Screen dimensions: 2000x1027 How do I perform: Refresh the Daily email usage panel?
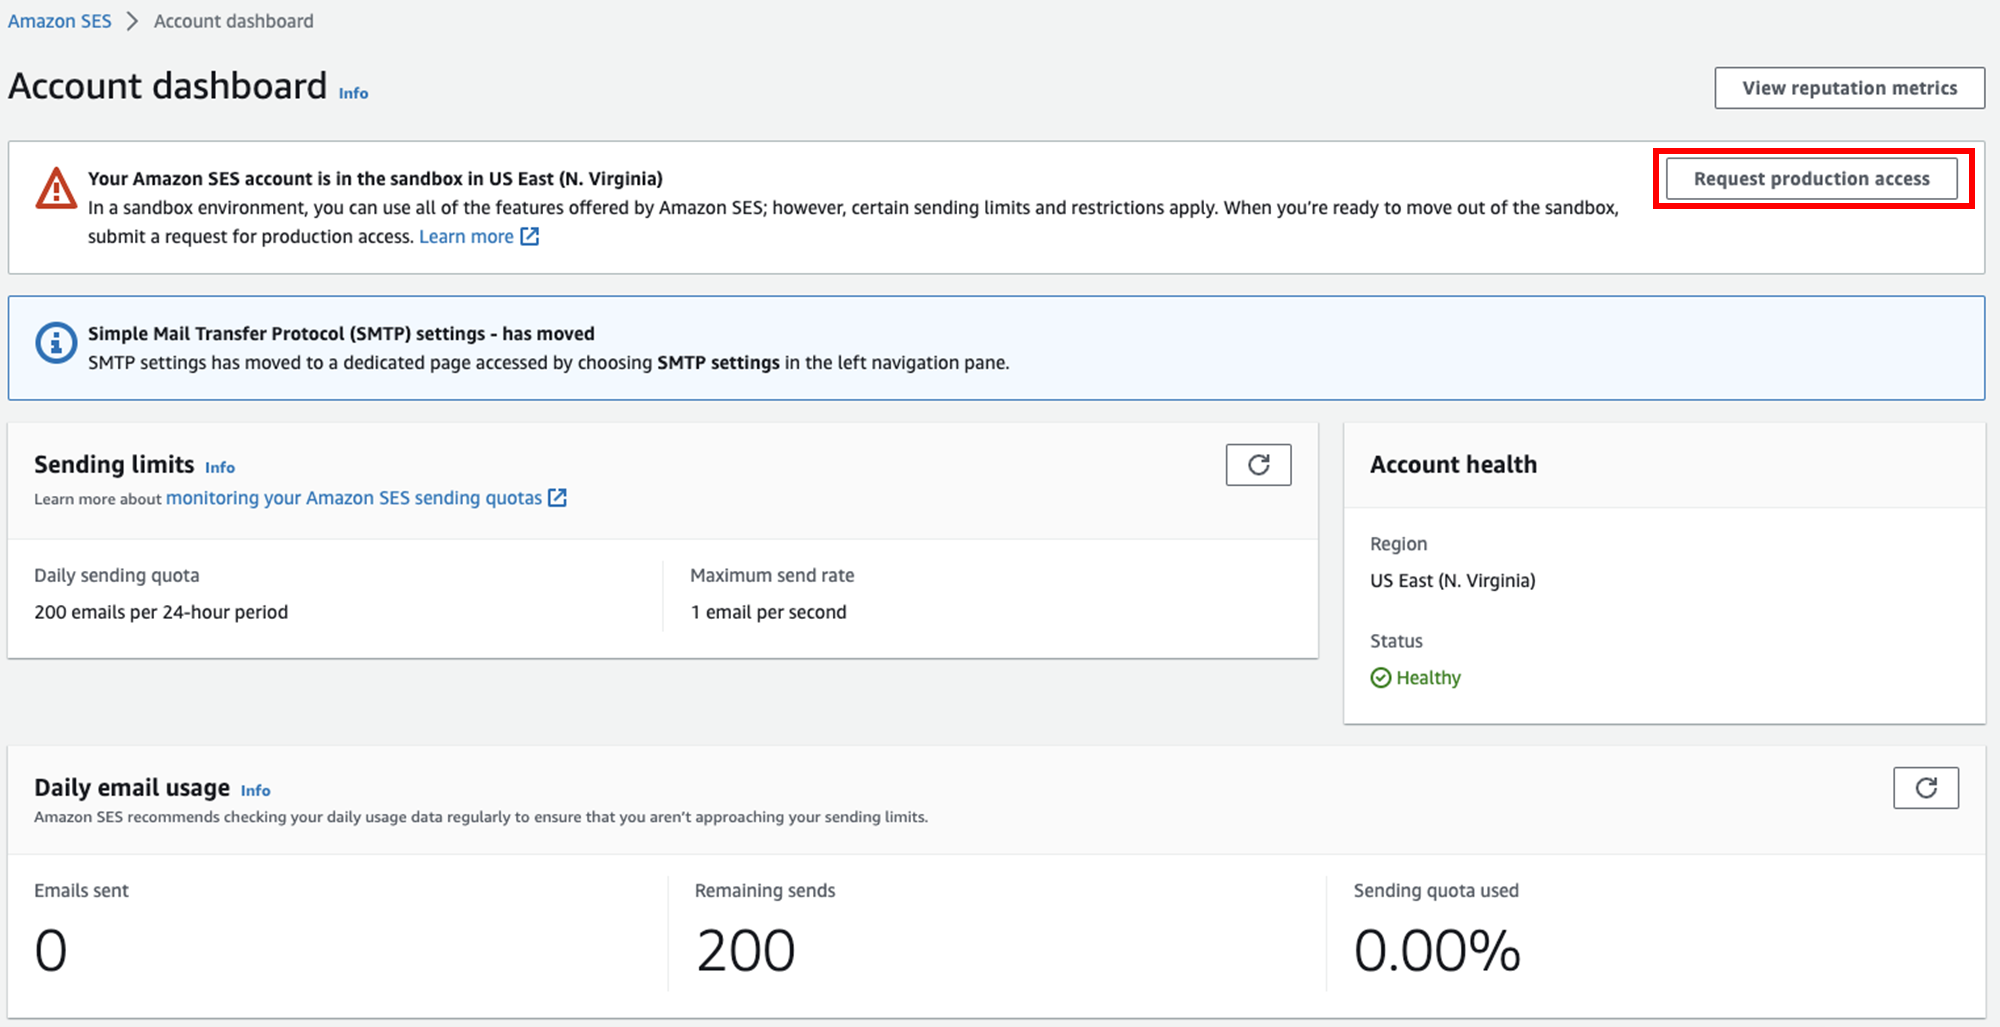1925,788
